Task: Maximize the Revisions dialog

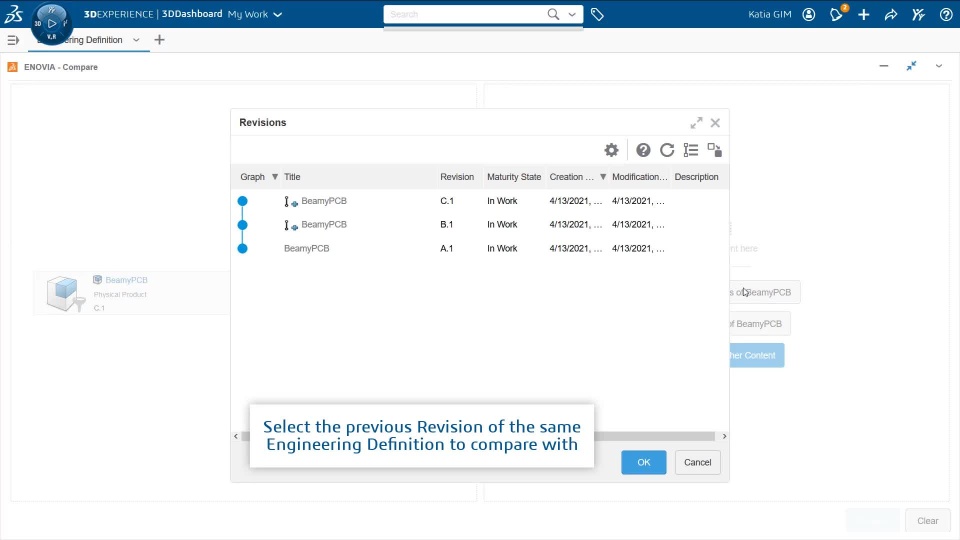Action: pos(696,123)
